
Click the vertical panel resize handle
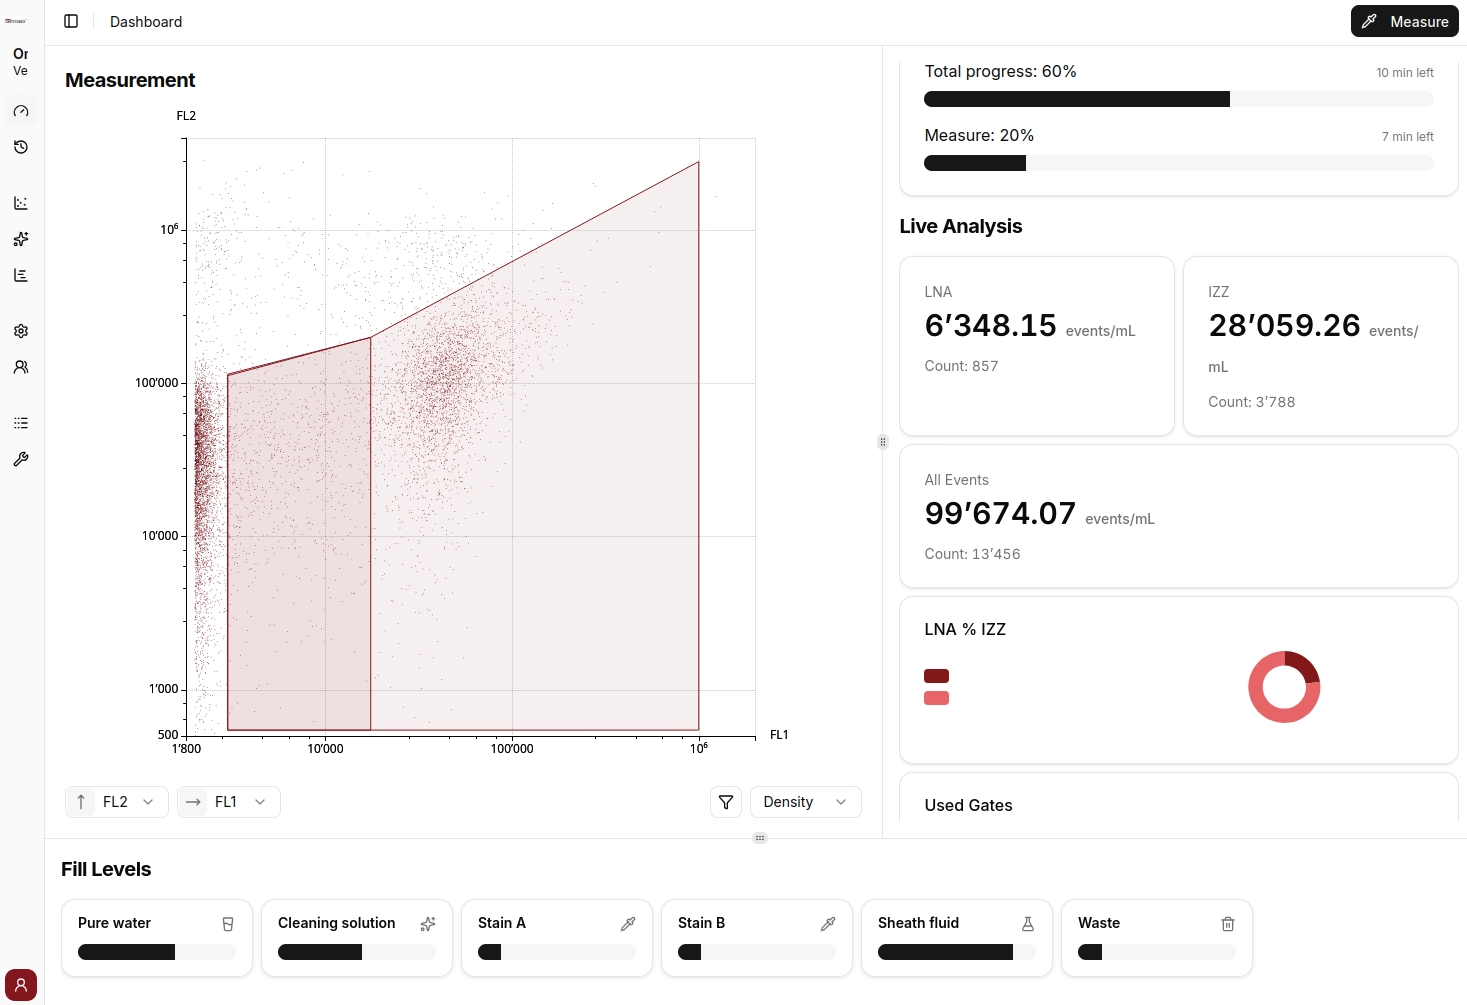[882, 442]
